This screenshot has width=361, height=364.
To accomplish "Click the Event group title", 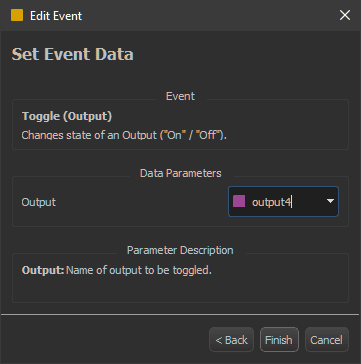I will (180, 96).
